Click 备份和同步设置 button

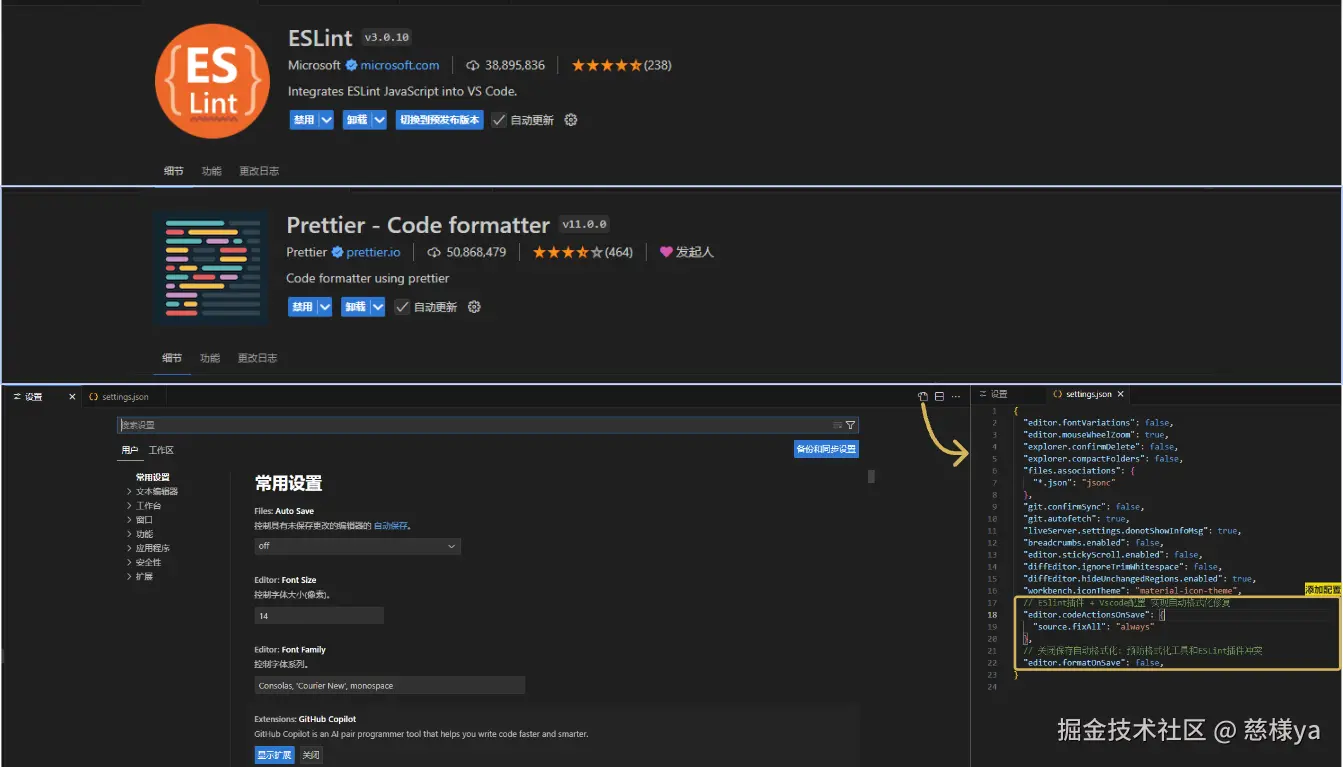tap(826, 449)
